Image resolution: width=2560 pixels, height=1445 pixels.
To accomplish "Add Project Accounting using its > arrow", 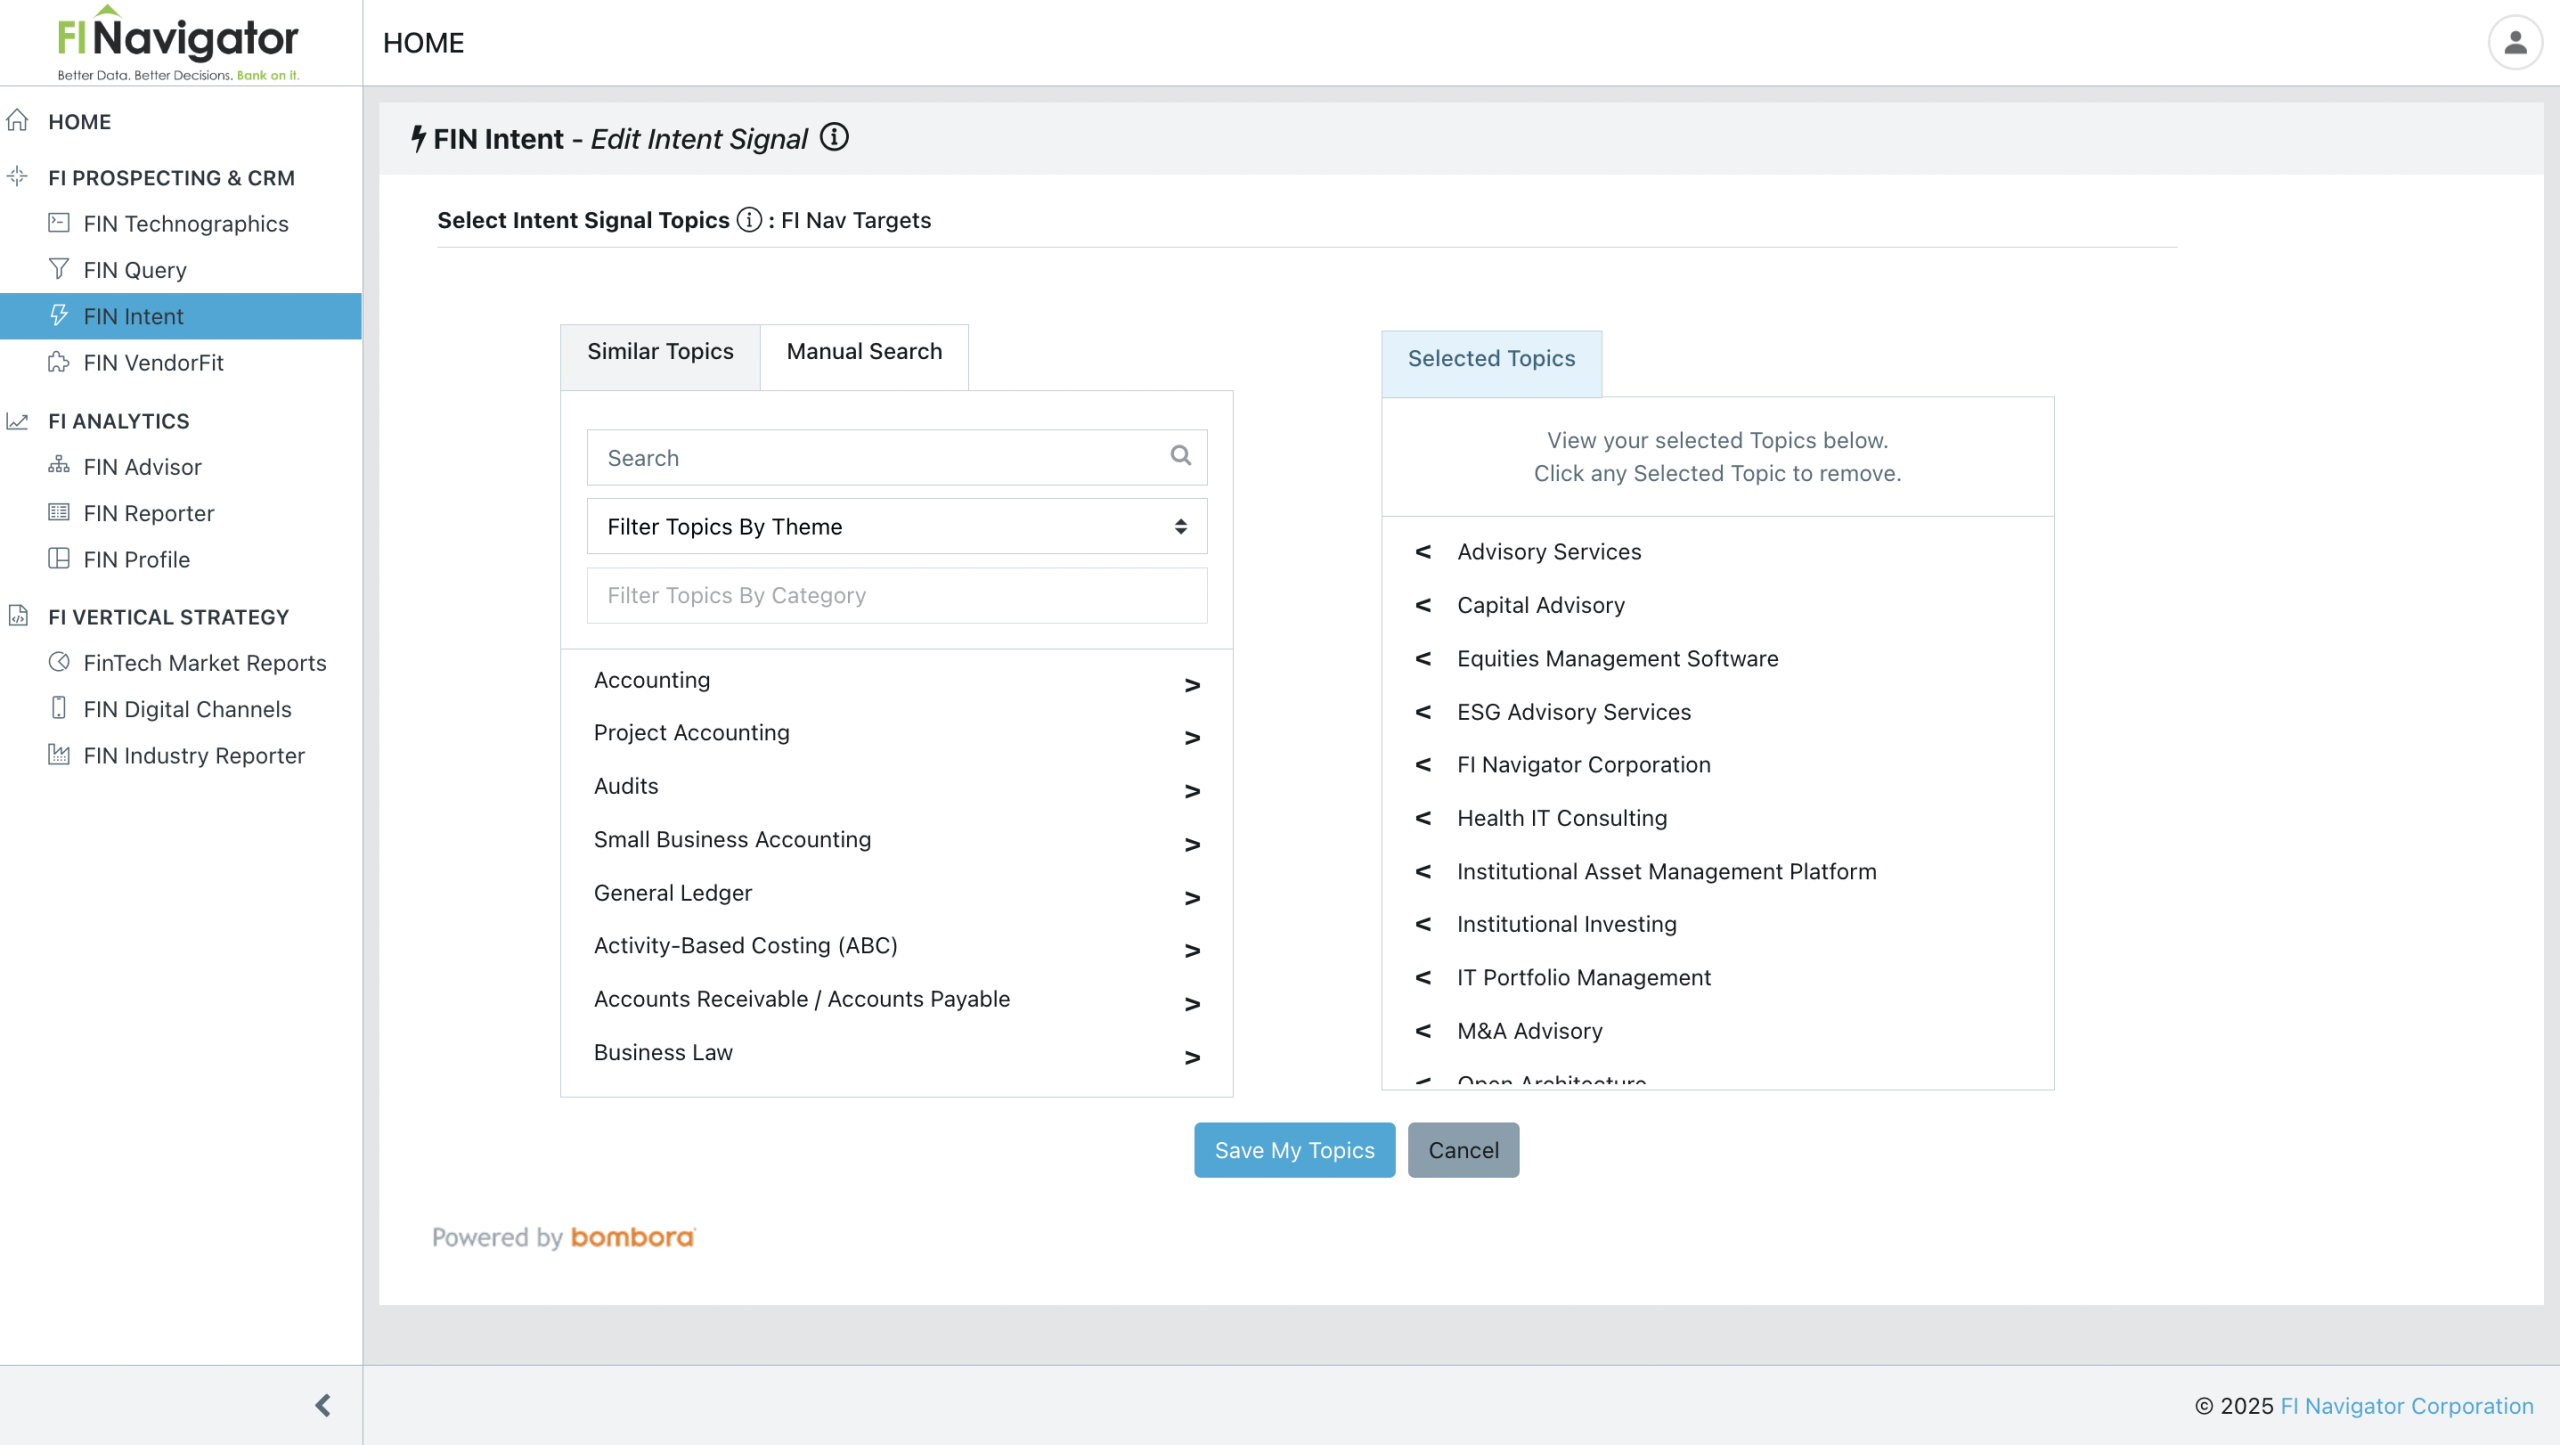I will (x=1192, y=738).
